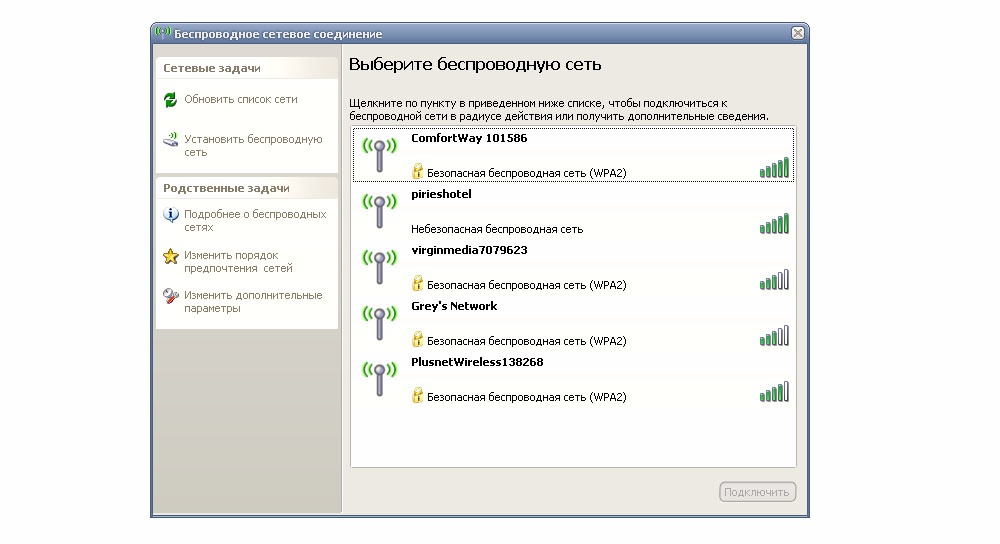Click WPA2 security text under ComfortWay 101586
This screenshot has width=1000, height=544.
[x=527, y=173]
